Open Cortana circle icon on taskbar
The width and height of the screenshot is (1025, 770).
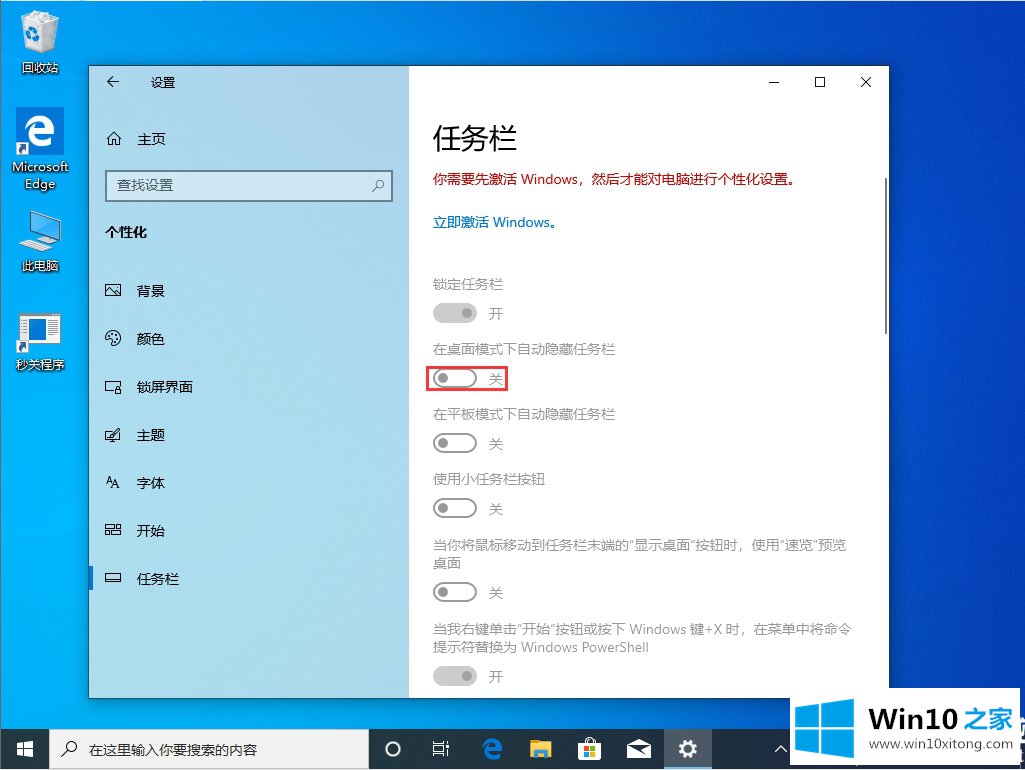393,749
